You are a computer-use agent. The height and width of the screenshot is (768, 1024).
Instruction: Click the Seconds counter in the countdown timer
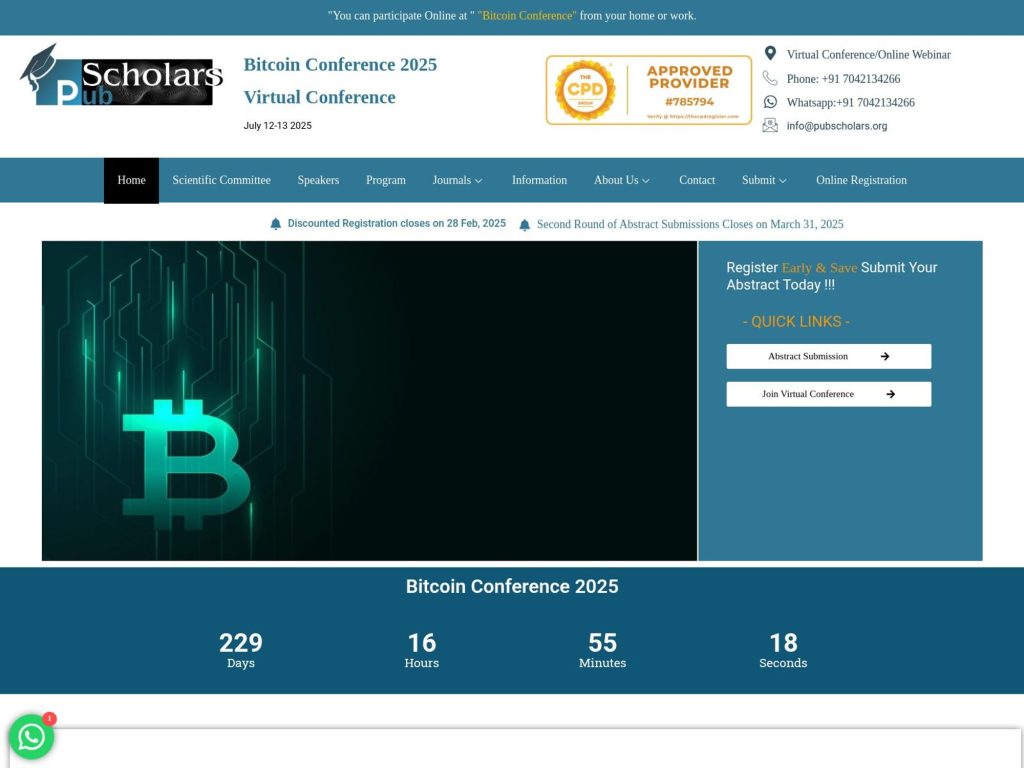coord(783,650)
